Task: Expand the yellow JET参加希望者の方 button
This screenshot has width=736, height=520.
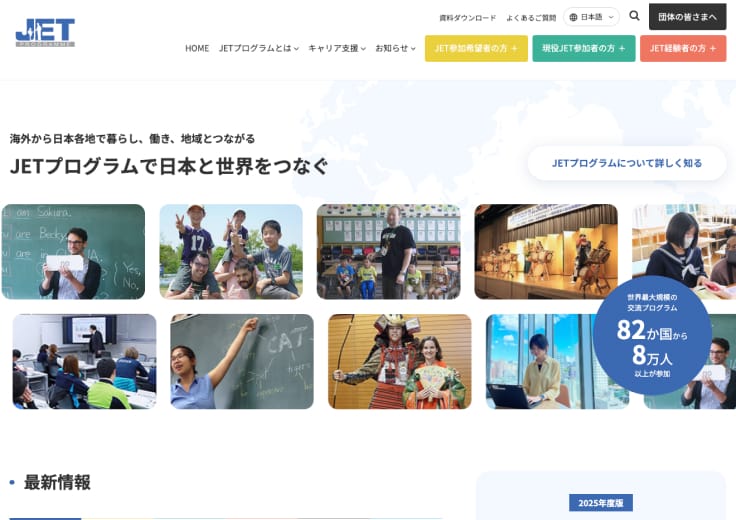Action: click(x=476, y=48)
